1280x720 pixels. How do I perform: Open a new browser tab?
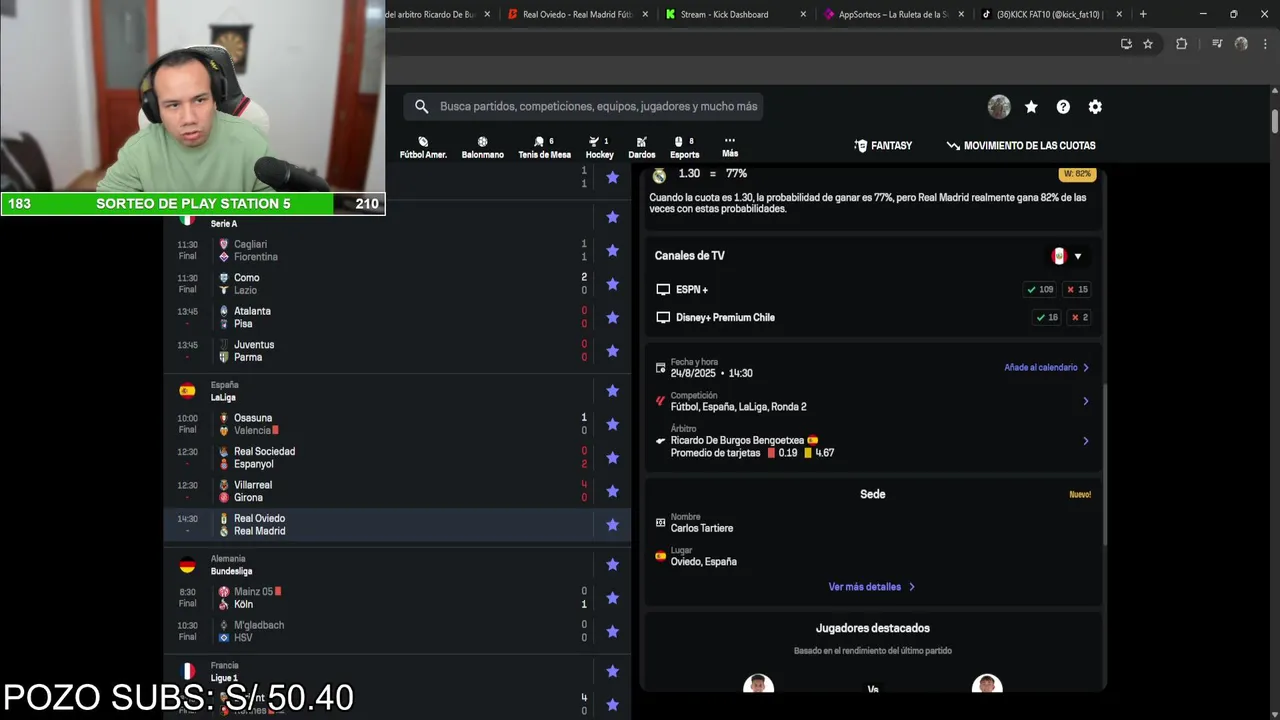[x=1143, y=14]
